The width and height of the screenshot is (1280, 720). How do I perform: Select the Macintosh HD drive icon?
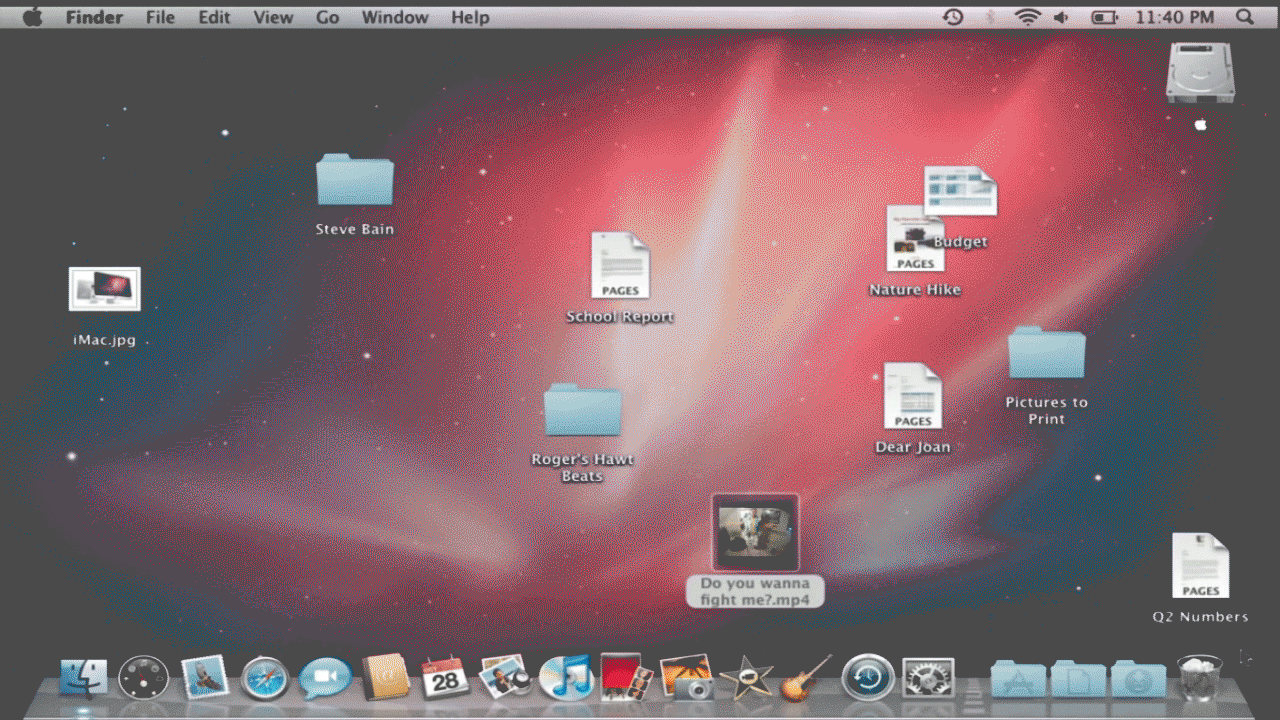(1198, 73)
